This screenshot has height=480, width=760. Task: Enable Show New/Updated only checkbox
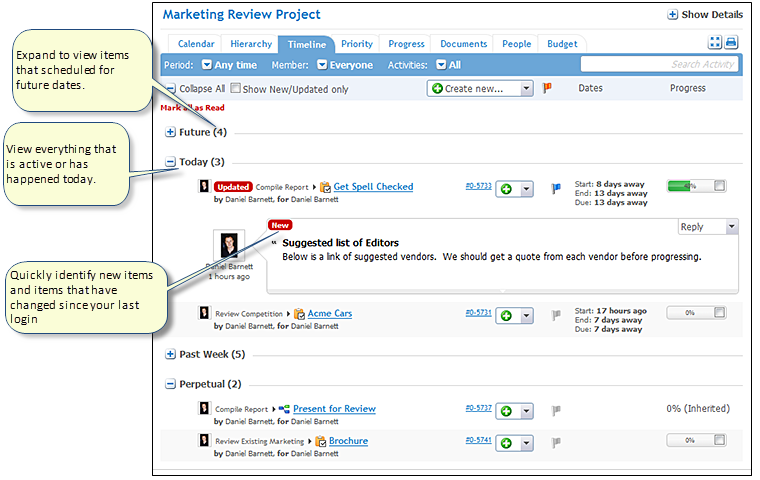[236, 89]
